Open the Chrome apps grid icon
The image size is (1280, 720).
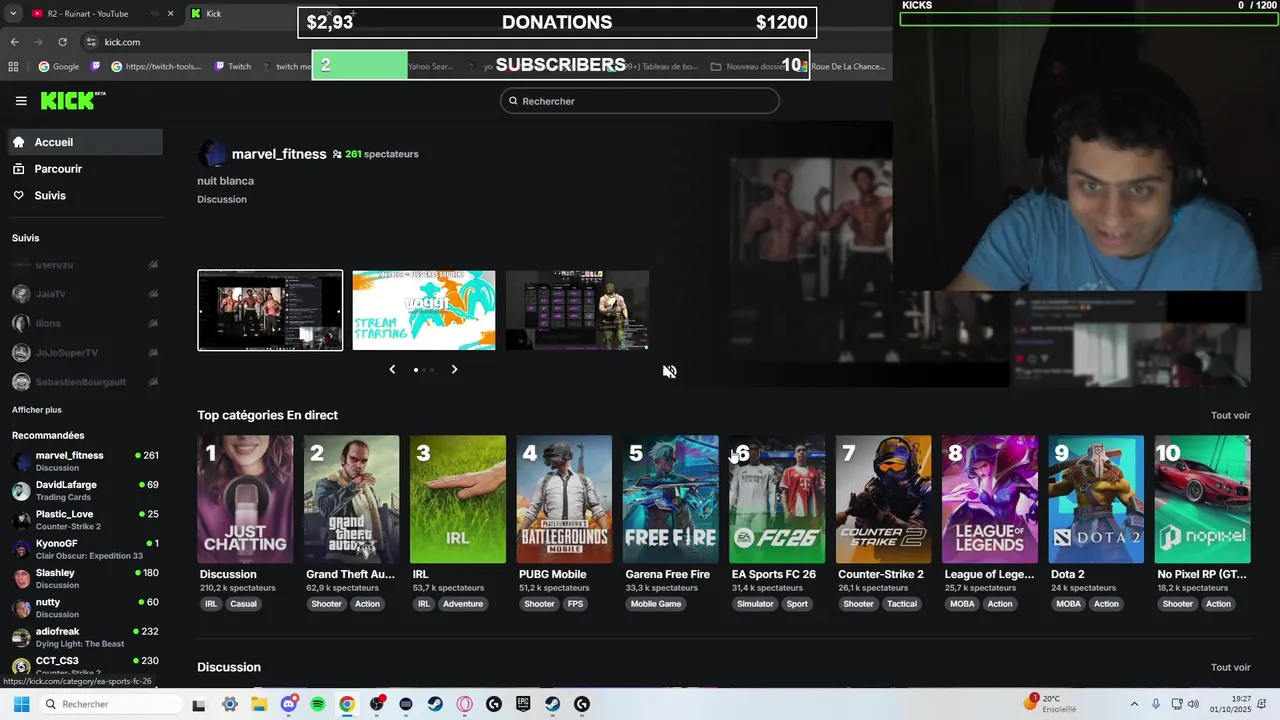click(x=13, y=67)
